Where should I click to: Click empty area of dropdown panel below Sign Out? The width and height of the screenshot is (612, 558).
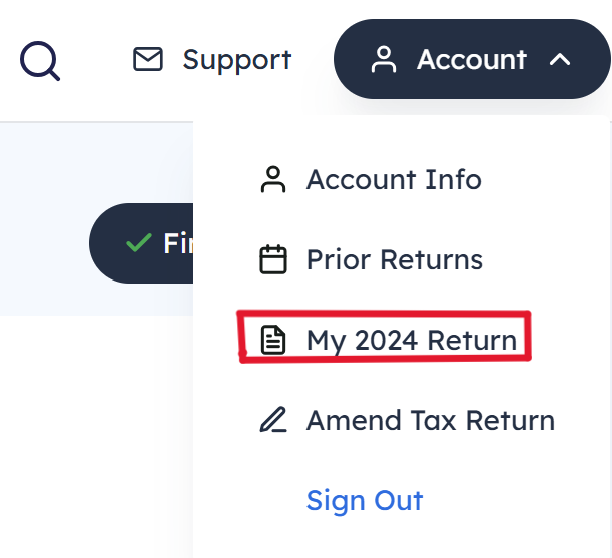point(401,540)
